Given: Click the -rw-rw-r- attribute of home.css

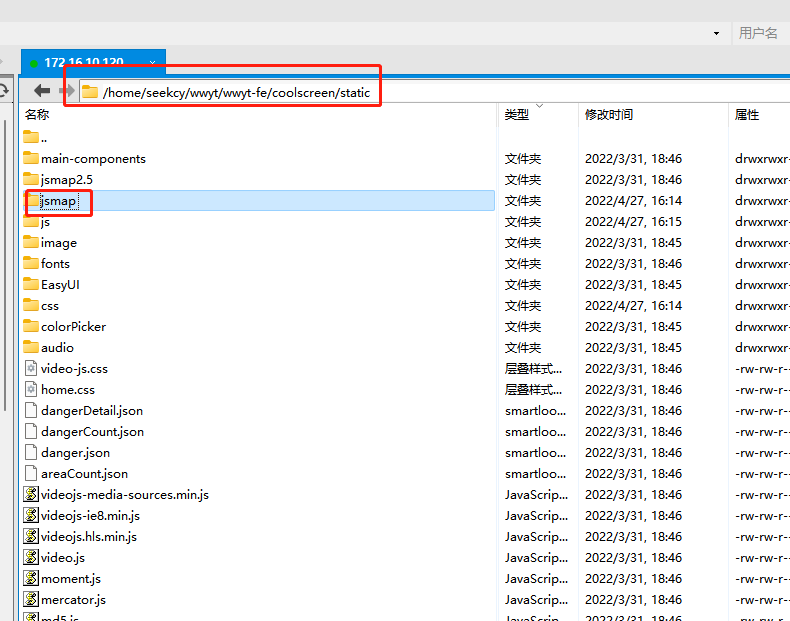Looking at the screenshot, I should pyautogui.click(x=762, y=390).
